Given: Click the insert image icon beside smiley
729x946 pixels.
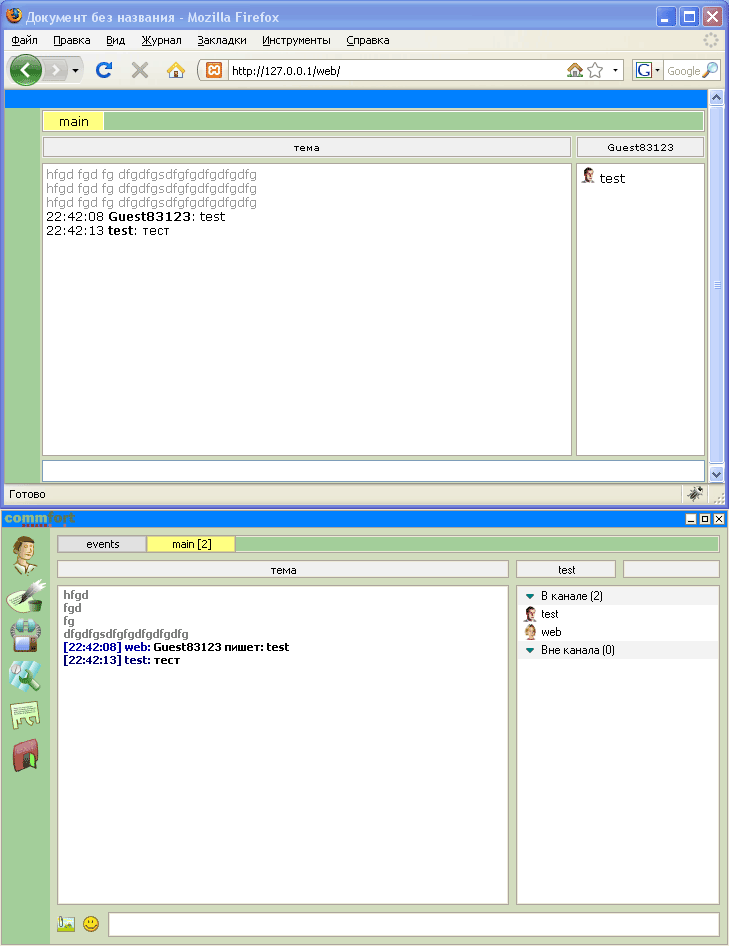Looking at the screenshot, I should click(x=67, y=924).
